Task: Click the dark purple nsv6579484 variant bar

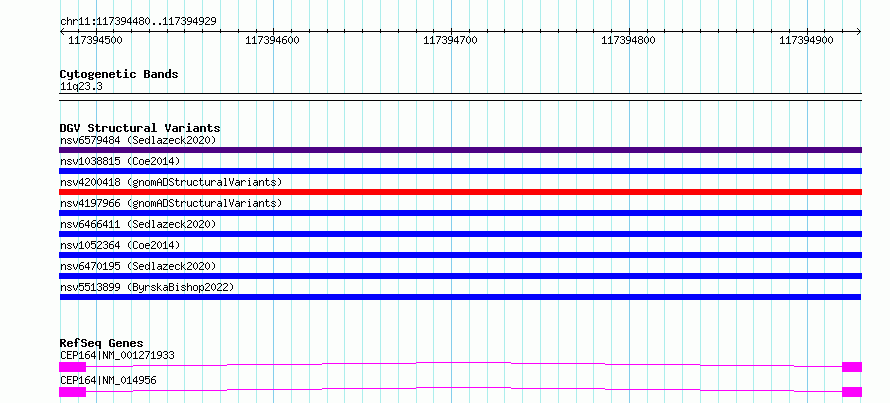Action: pyautogui.click(x=460, y=150)
